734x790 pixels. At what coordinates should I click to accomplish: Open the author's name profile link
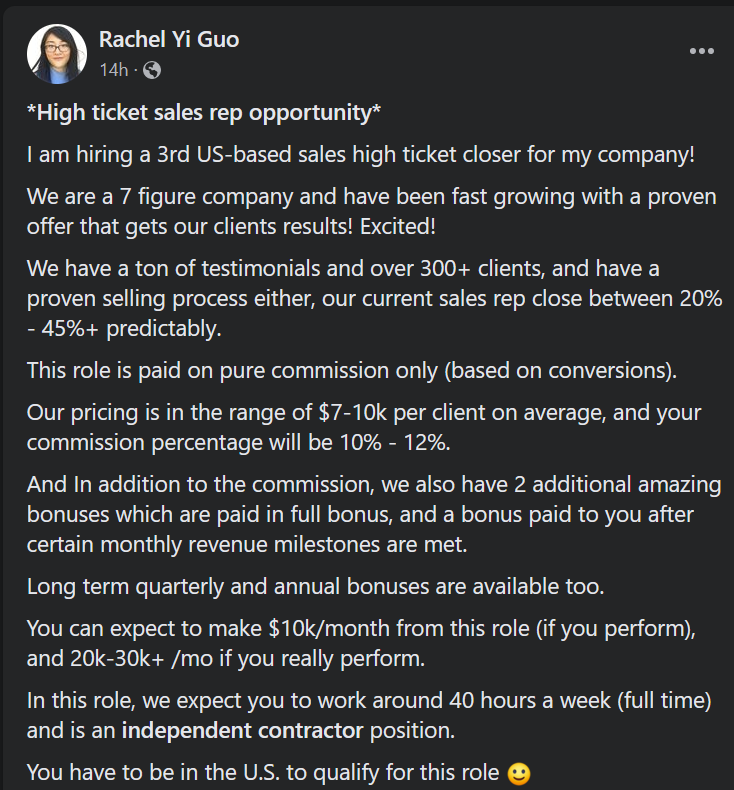point(169,40)
